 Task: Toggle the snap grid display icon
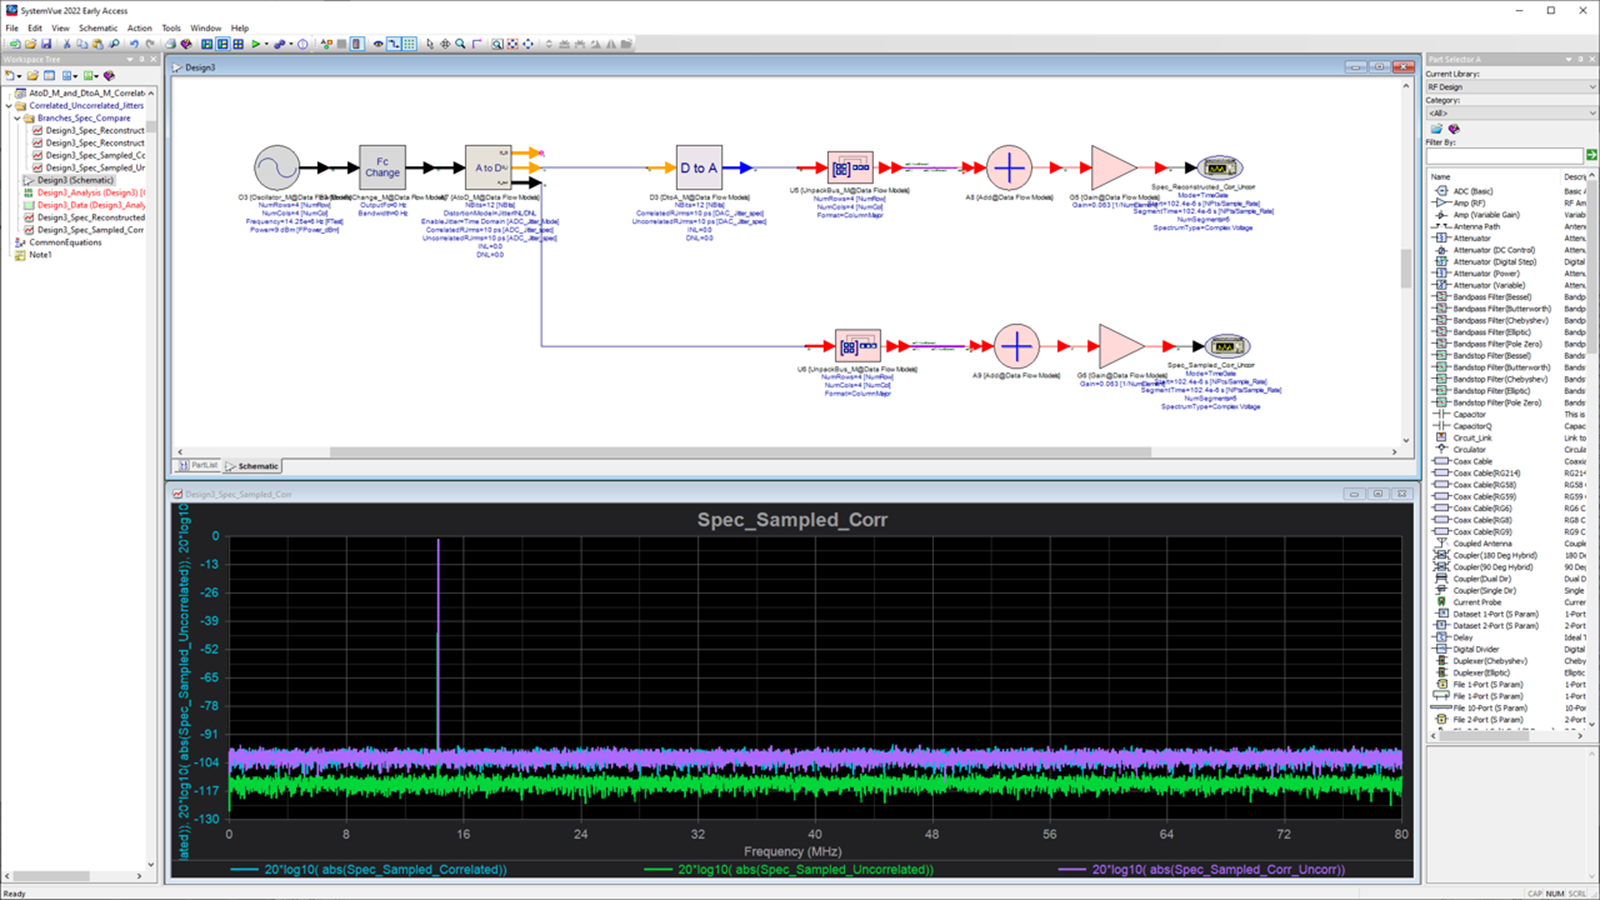[408, 44]
